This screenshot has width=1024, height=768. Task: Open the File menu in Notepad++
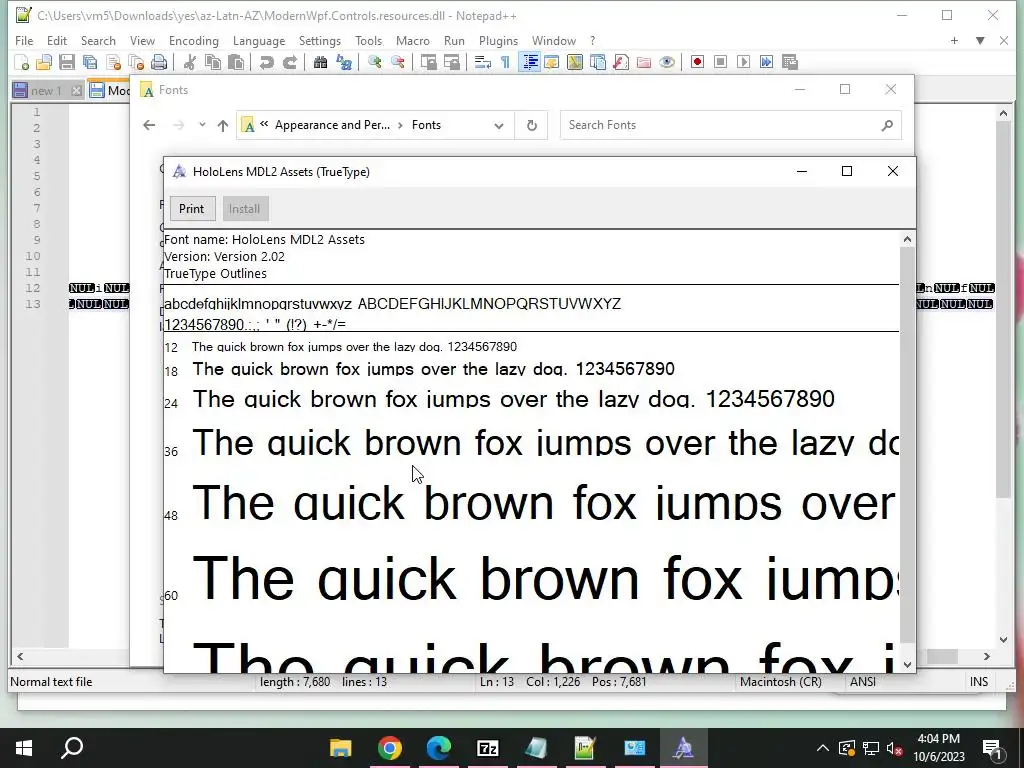[24, 40]
